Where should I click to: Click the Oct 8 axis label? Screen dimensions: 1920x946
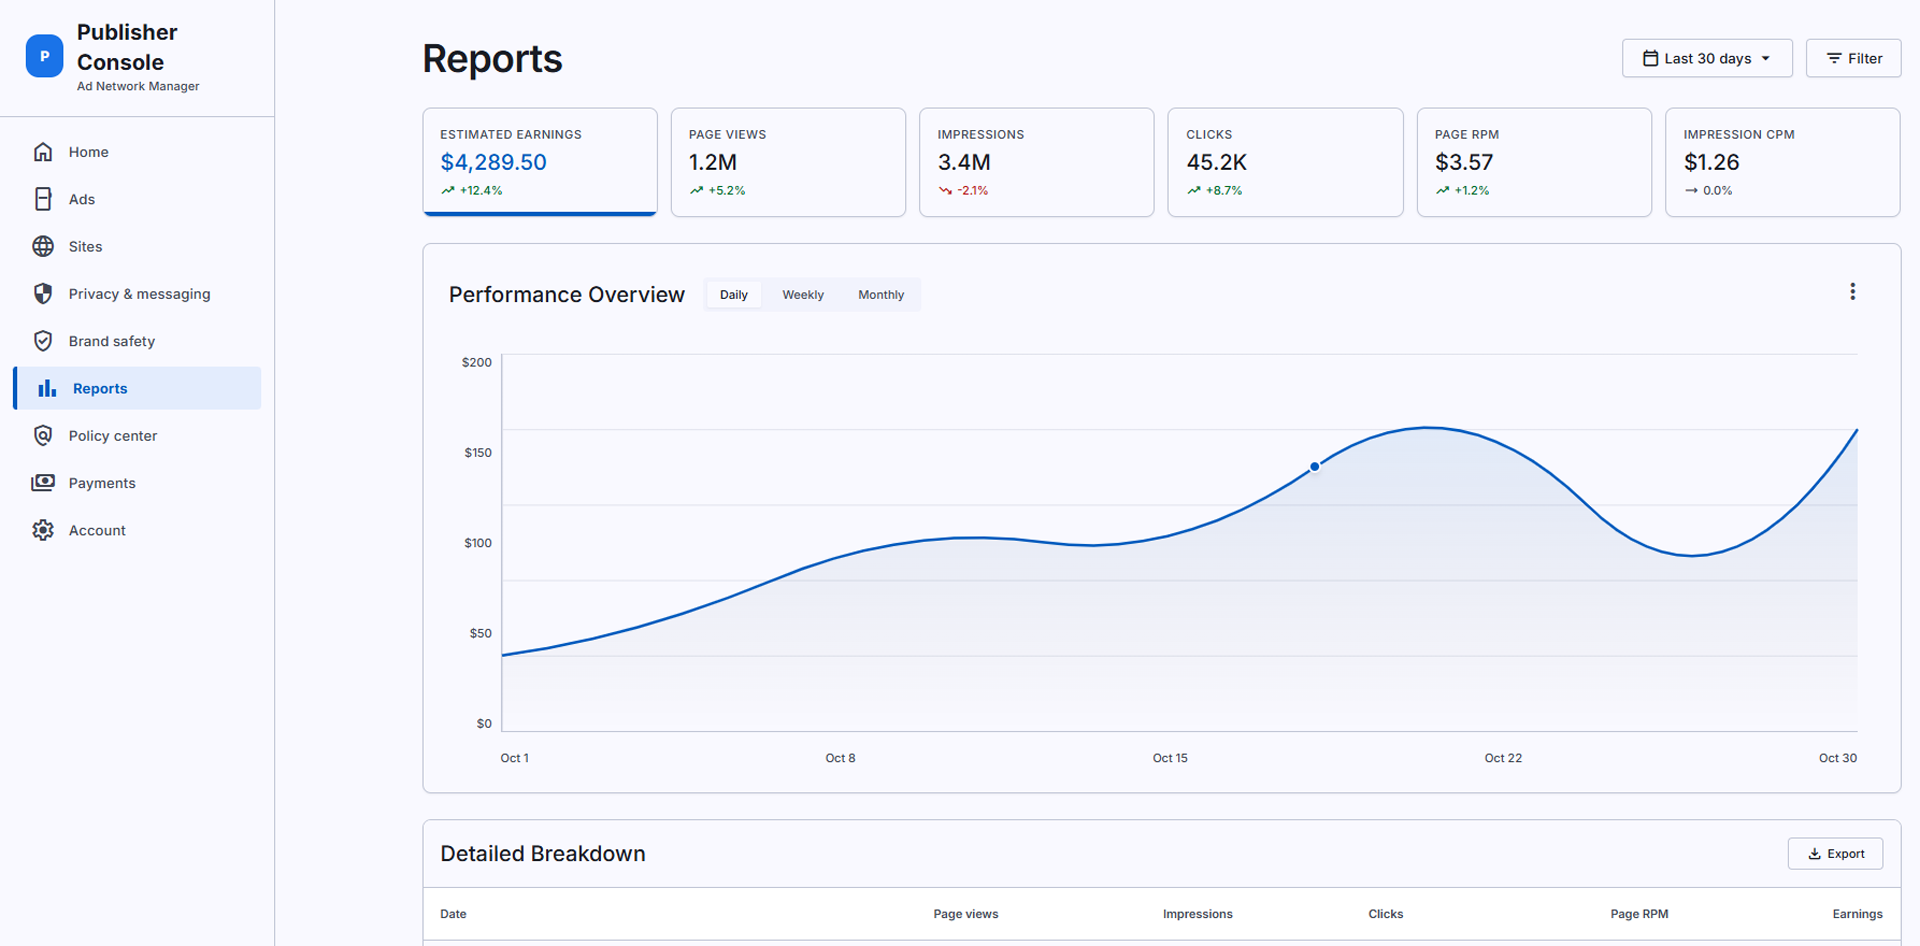(x=840, y=758)
